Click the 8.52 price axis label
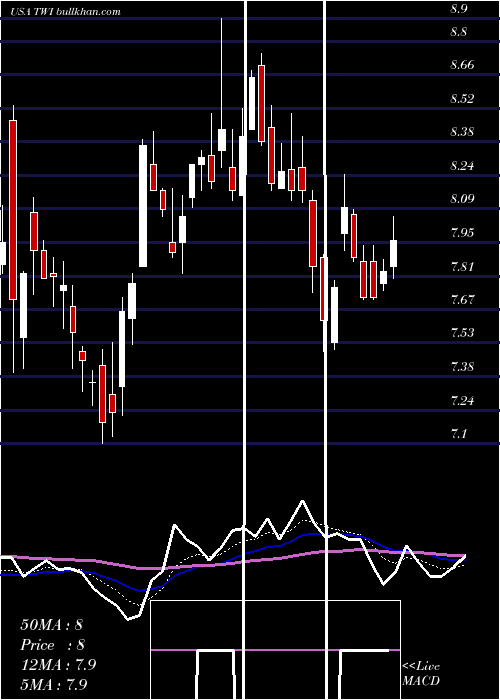Viewport: 500px width, 700px height. coord(462,98)
